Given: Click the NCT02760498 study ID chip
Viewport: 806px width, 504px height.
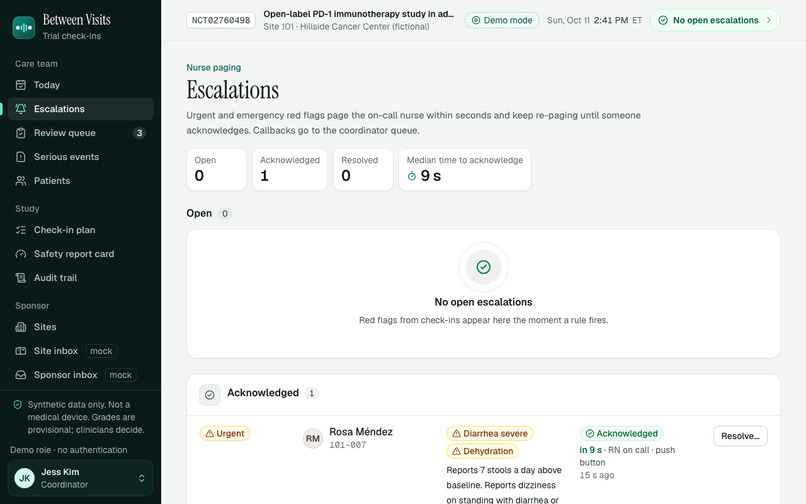Looking at the screenshot, I should coord(221,20).
